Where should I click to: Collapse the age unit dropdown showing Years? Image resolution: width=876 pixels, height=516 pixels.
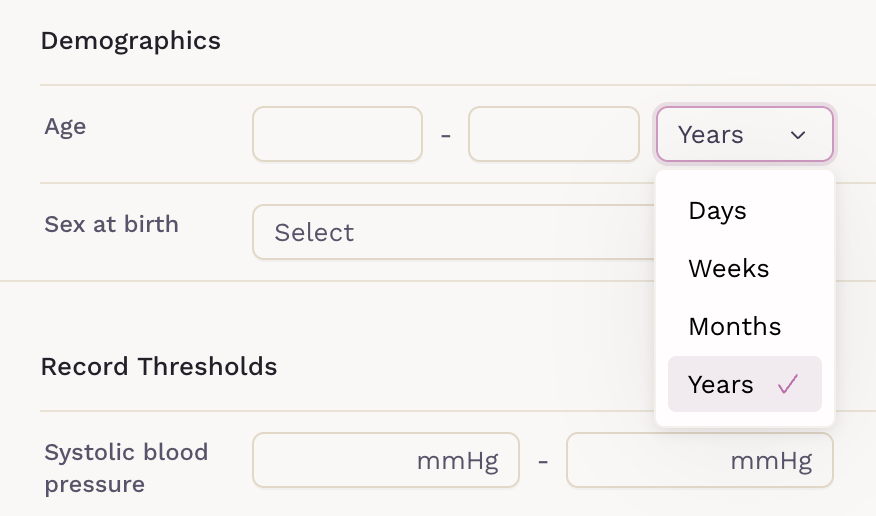tap(745, 135)
